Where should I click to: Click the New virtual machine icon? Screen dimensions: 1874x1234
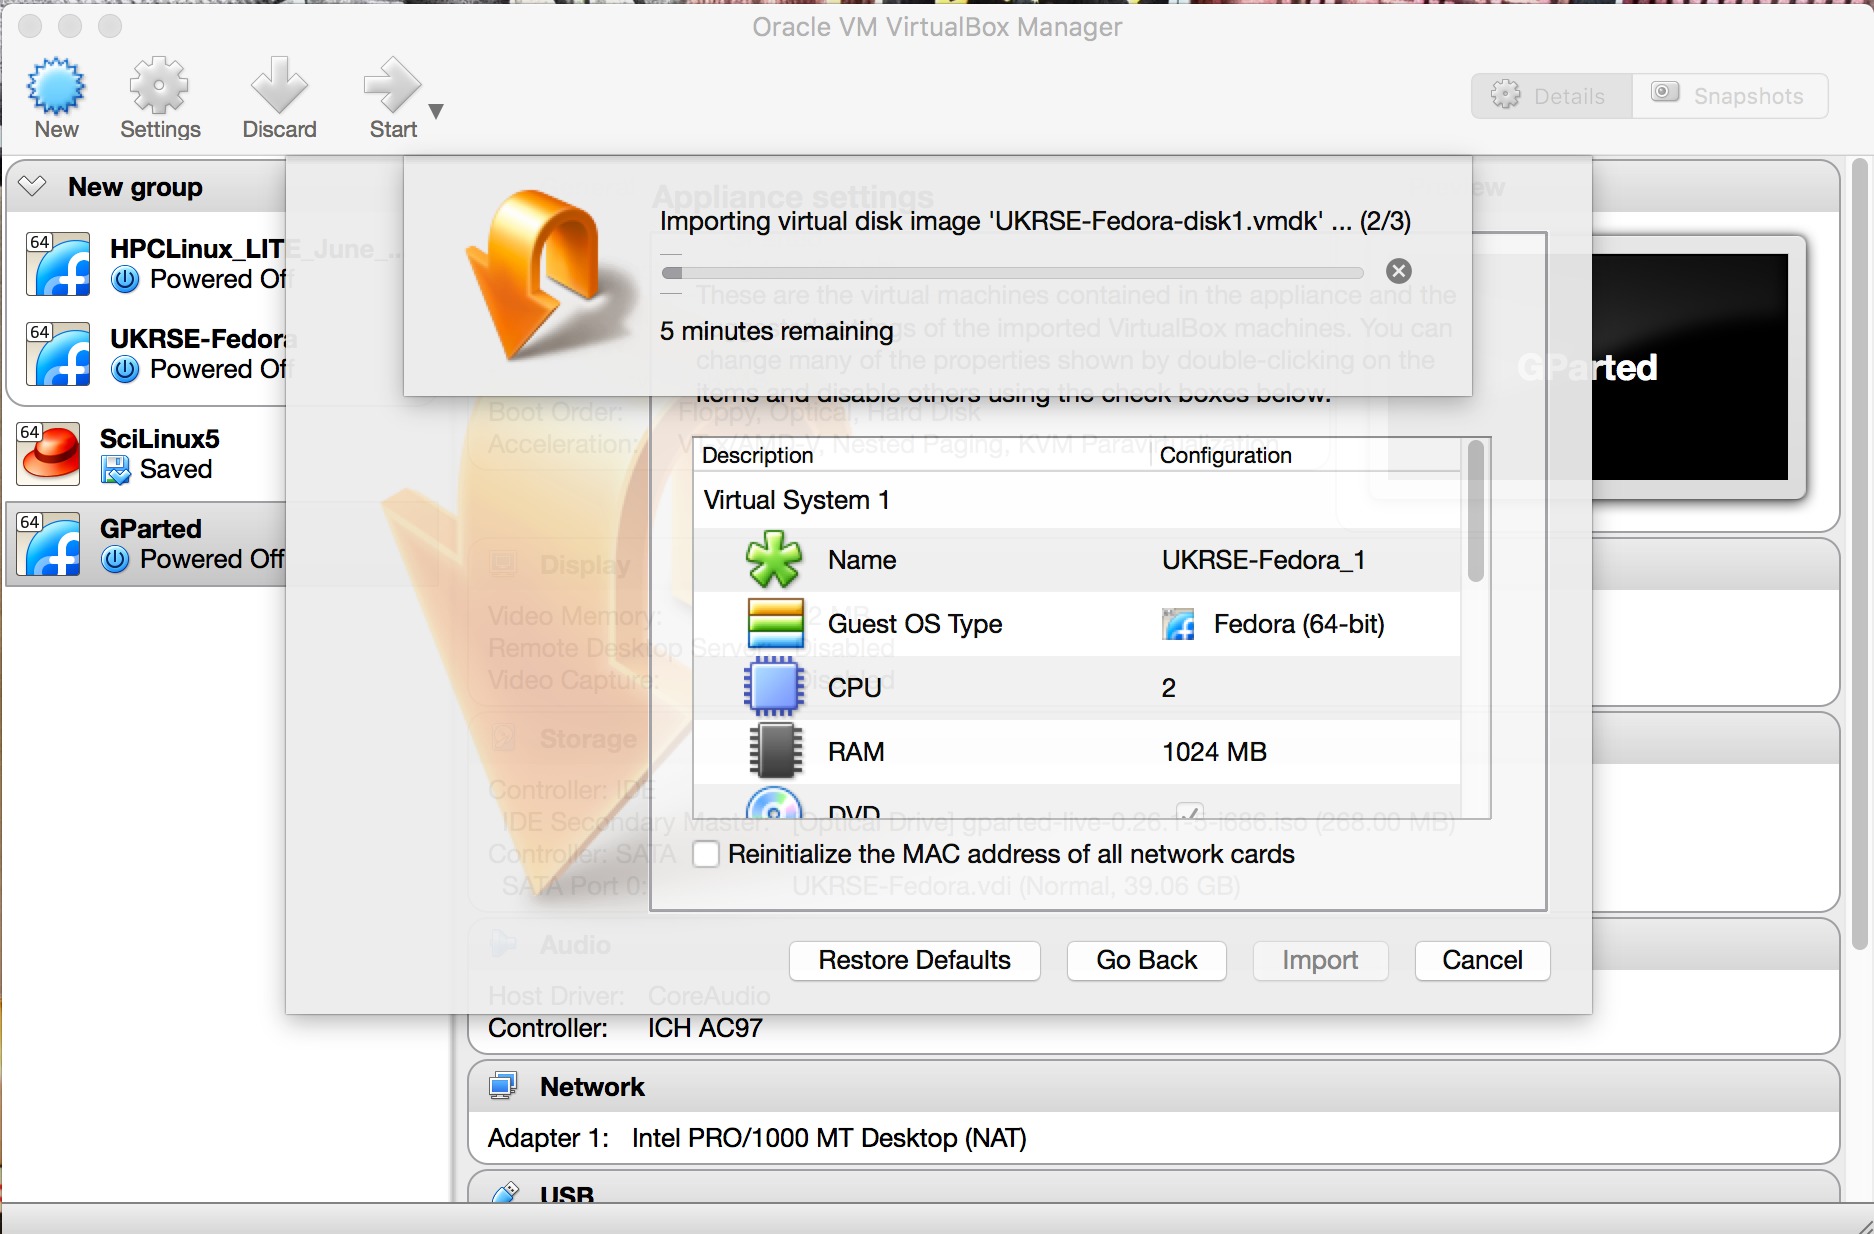tap(56, 86)
